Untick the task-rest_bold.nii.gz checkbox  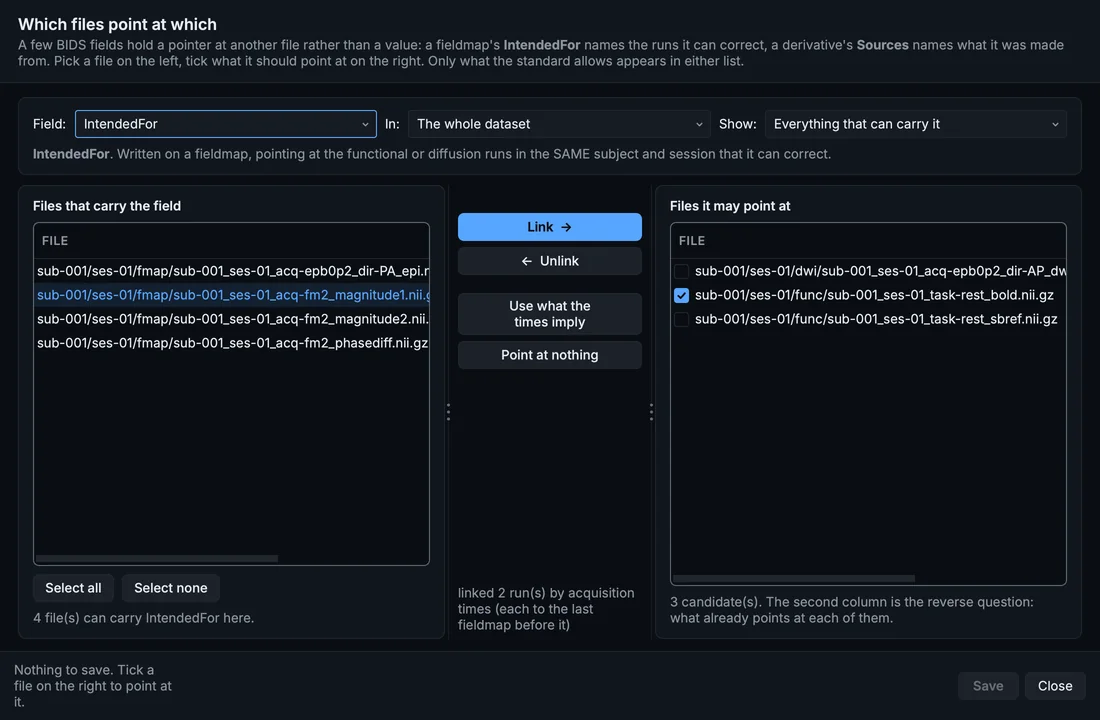(681, 295)
